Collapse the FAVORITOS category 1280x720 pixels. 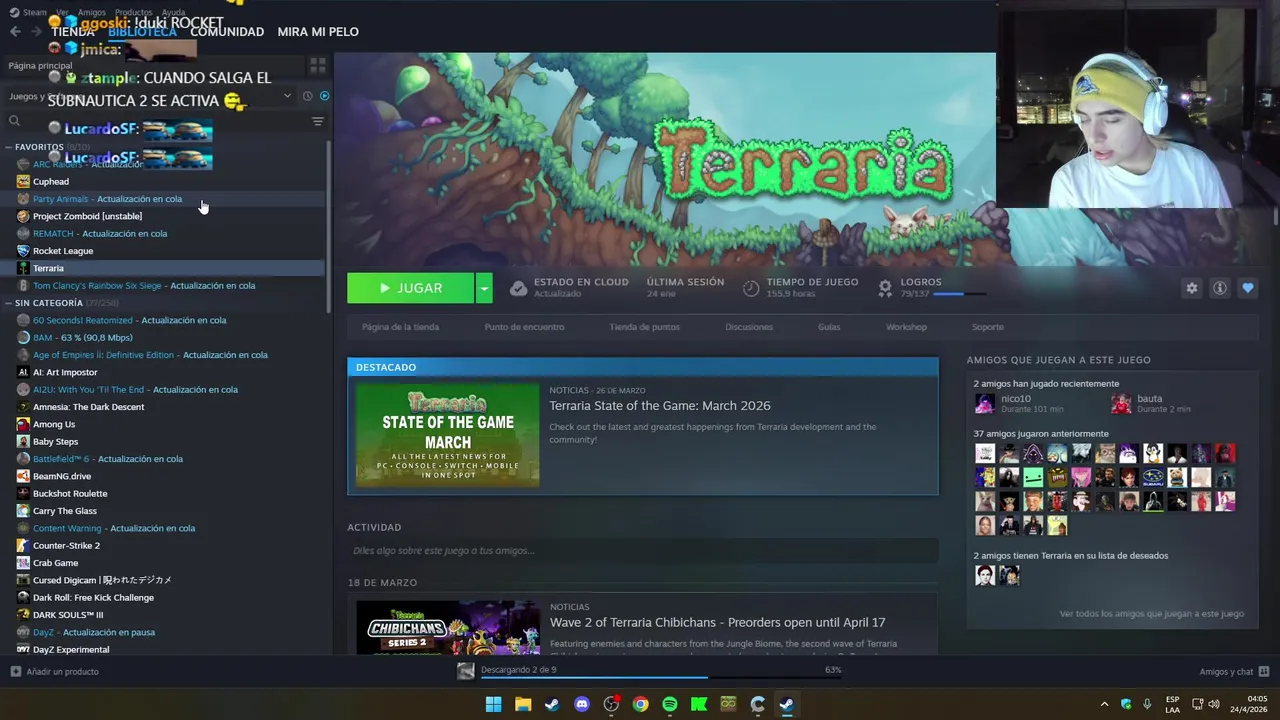(x=9, y=147)
